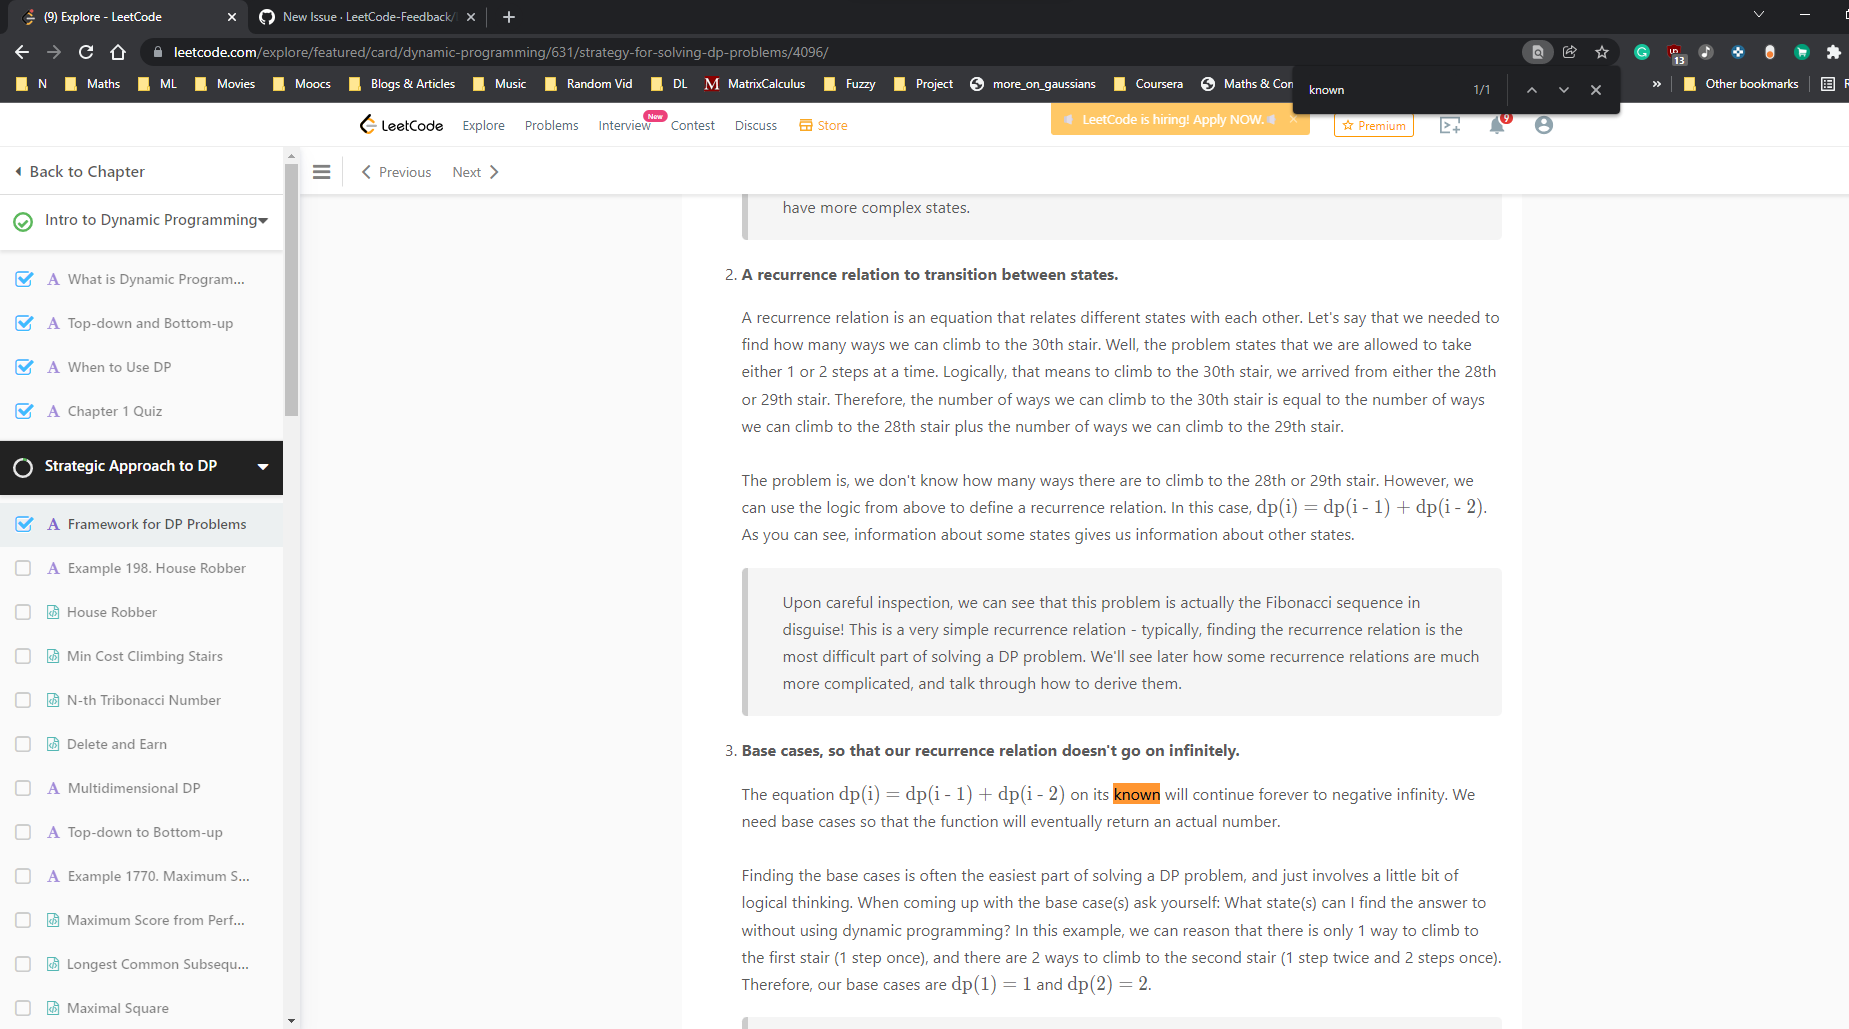The height and width of the screenshot is (1029, 1849).
Task: Open Multidimensional DP article
Action: point(134,788)
